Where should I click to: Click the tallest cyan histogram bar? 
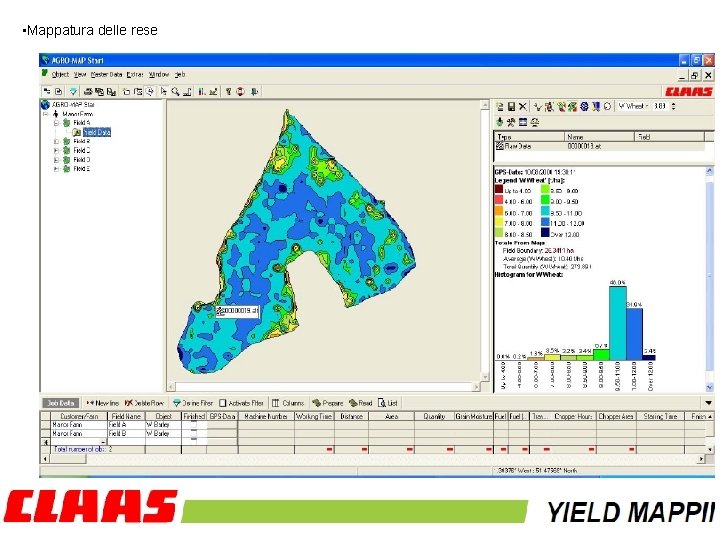click(x=618, y=323)
